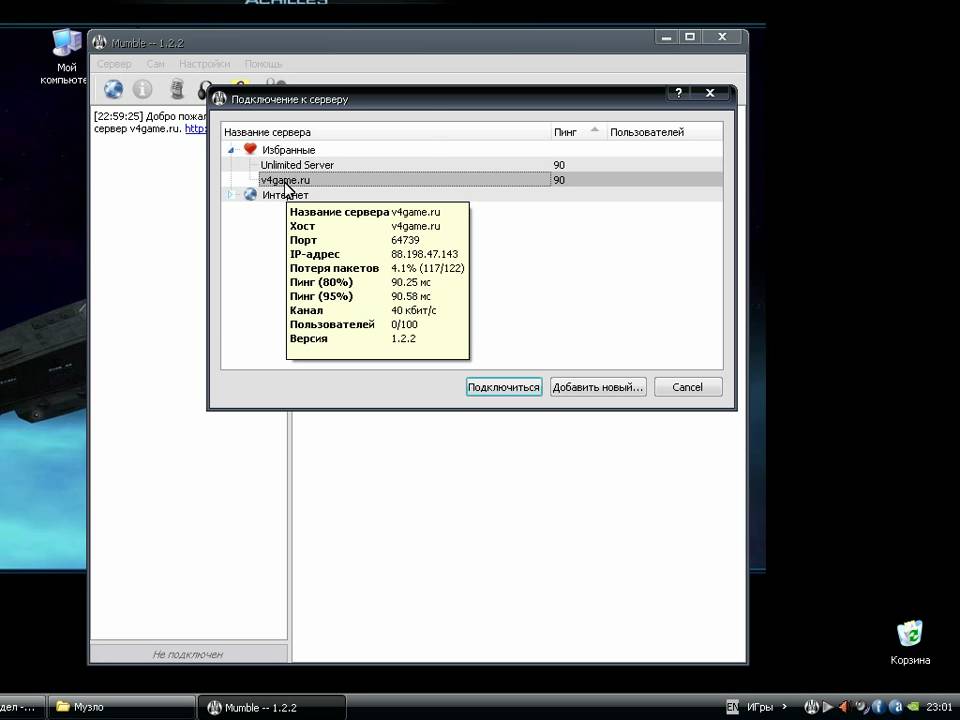Open the Помощь menu
The width and height of the screenshot is (960, 720).
tap(263, 64)
